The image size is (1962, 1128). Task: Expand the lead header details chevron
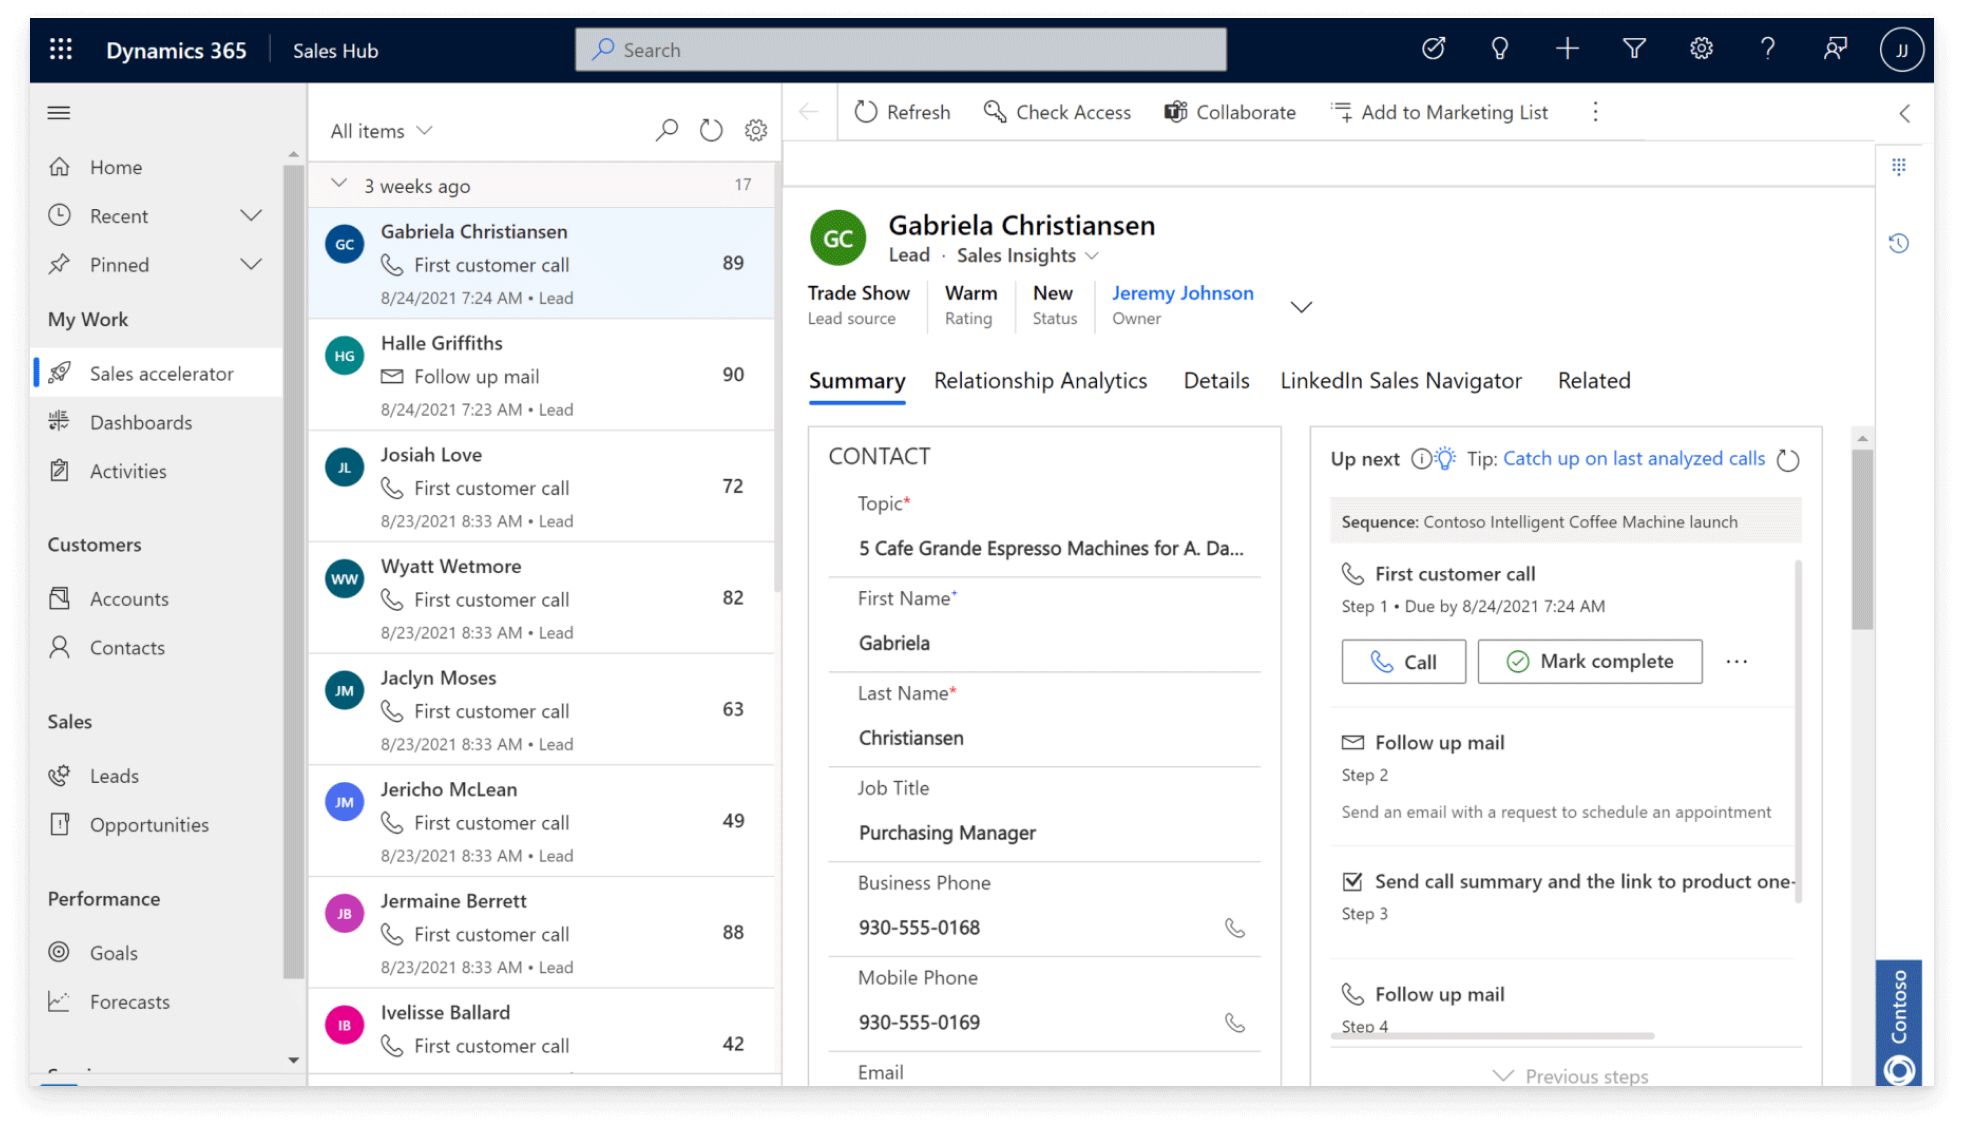pyautogui.click(x=1301, y=307)
